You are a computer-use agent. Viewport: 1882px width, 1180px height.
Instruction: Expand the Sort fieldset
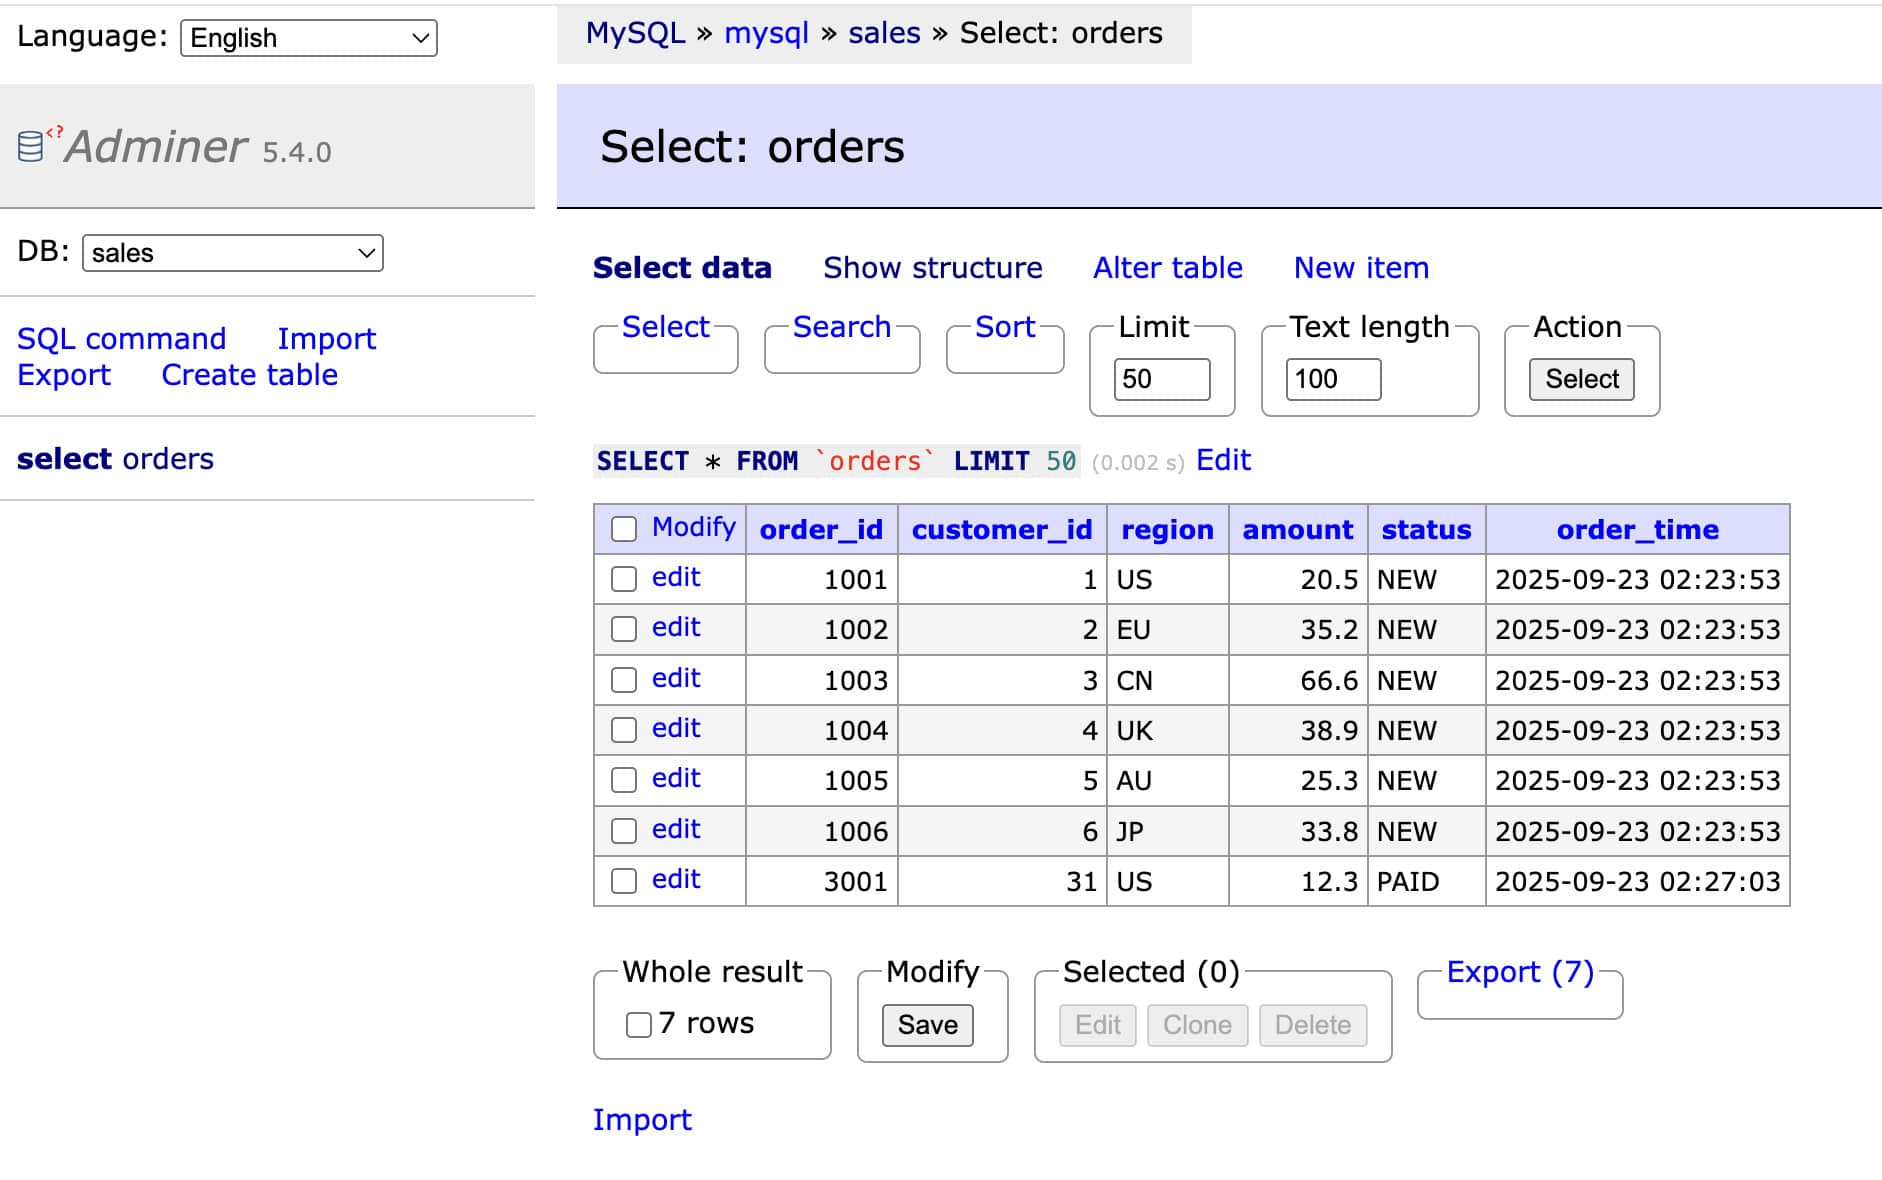1004,327
